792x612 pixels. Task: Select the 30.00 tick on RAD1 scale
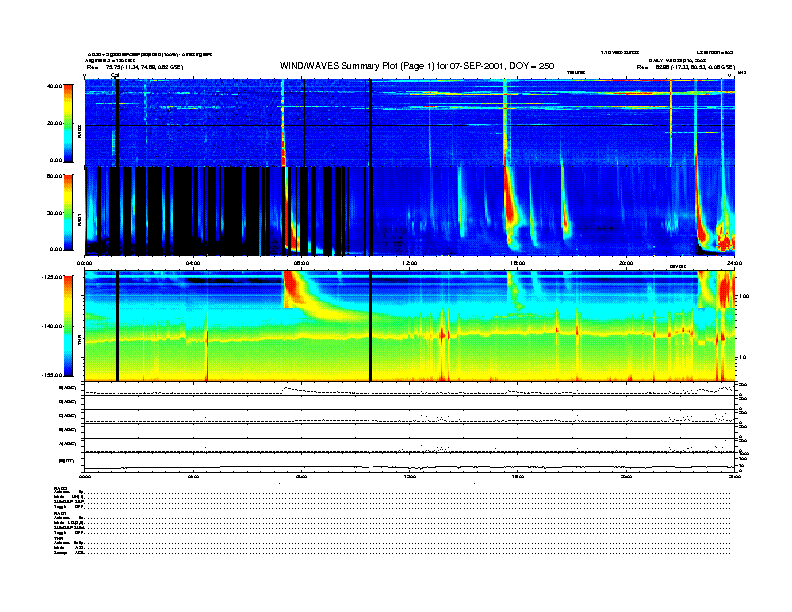(54, 213)
